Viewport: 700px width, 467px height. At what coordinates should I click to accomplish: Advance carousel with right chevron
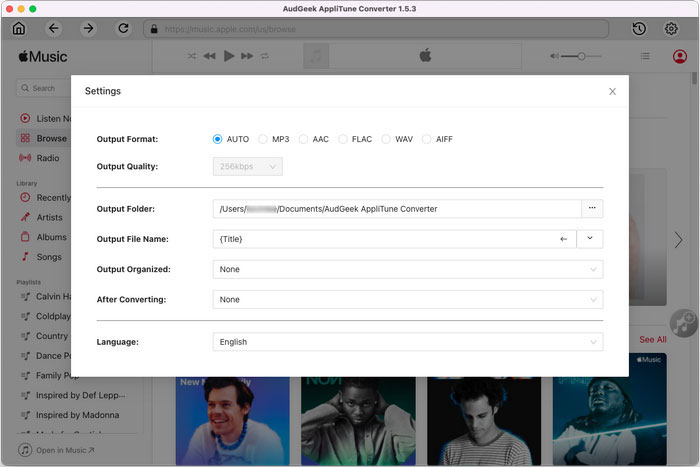(x=679, y=240)
